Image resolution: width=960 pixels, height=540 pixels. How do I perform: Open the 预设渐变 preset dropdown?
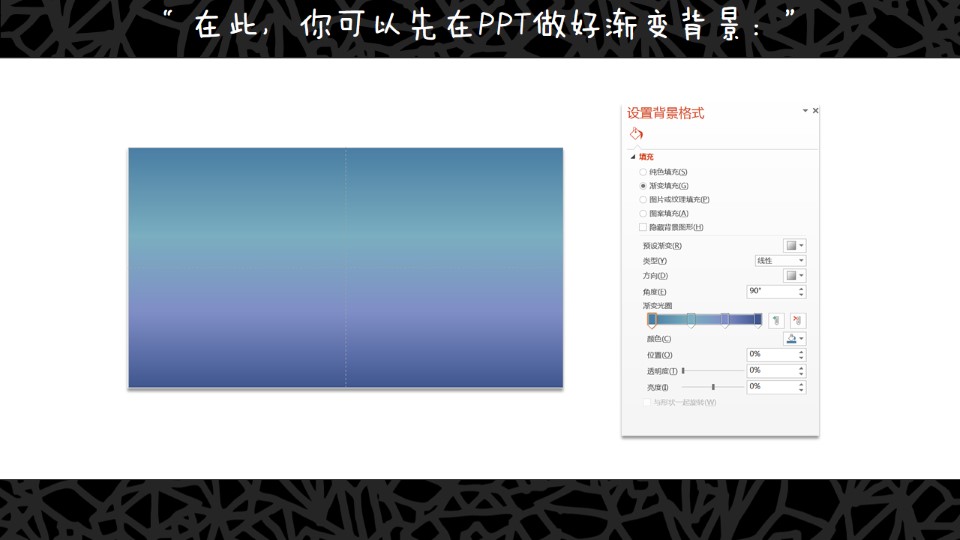(794, 246)
